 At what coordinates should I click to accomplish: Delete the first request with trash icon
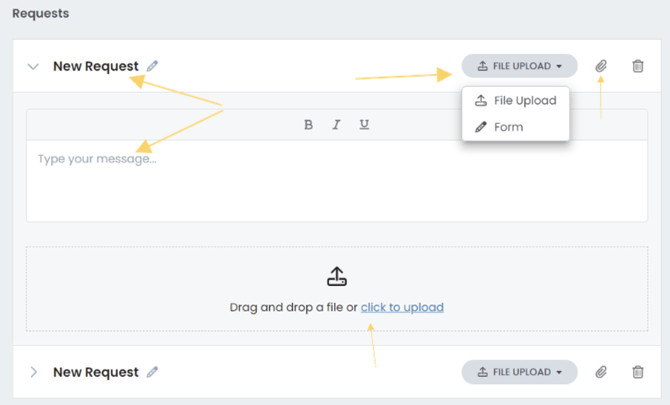tap(638, 66)
